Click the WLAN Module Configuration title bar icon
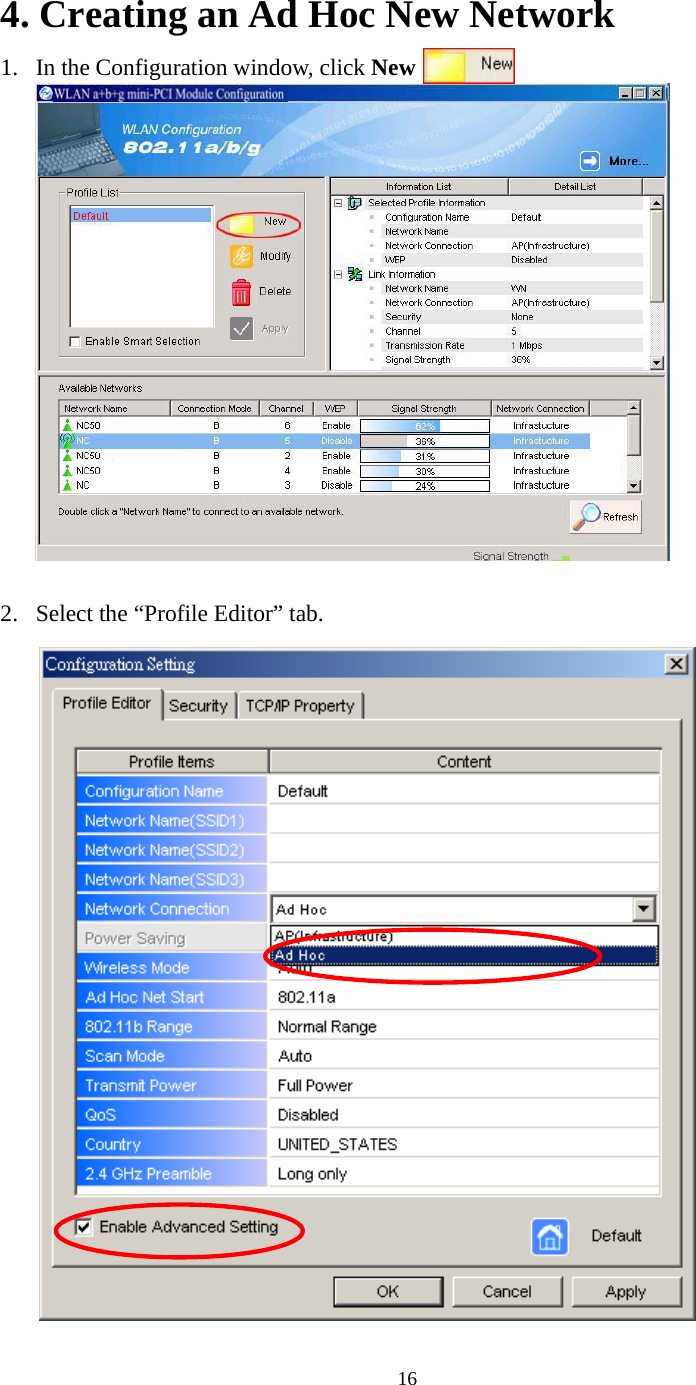The height and width of the screenshot is (1385, 696). click(46, 93)
